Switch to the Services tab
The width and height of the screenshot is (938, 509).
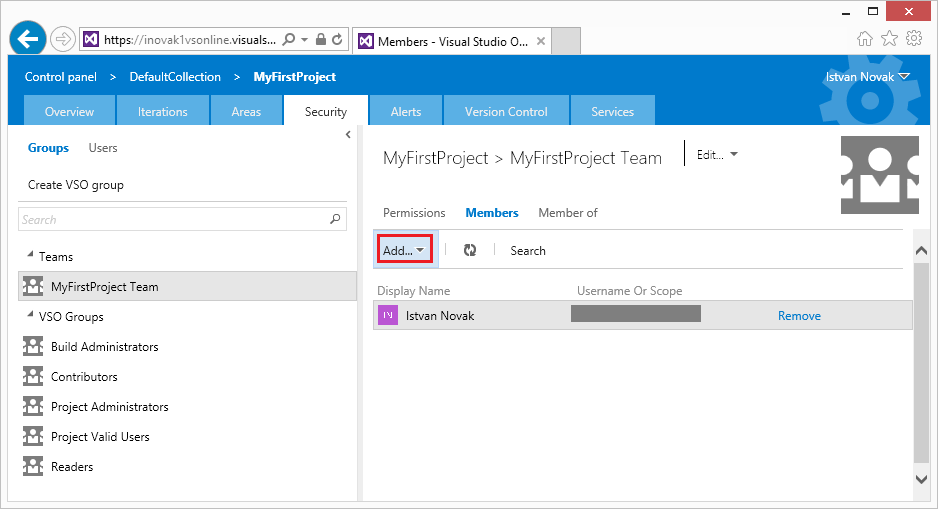coord(613,111)
